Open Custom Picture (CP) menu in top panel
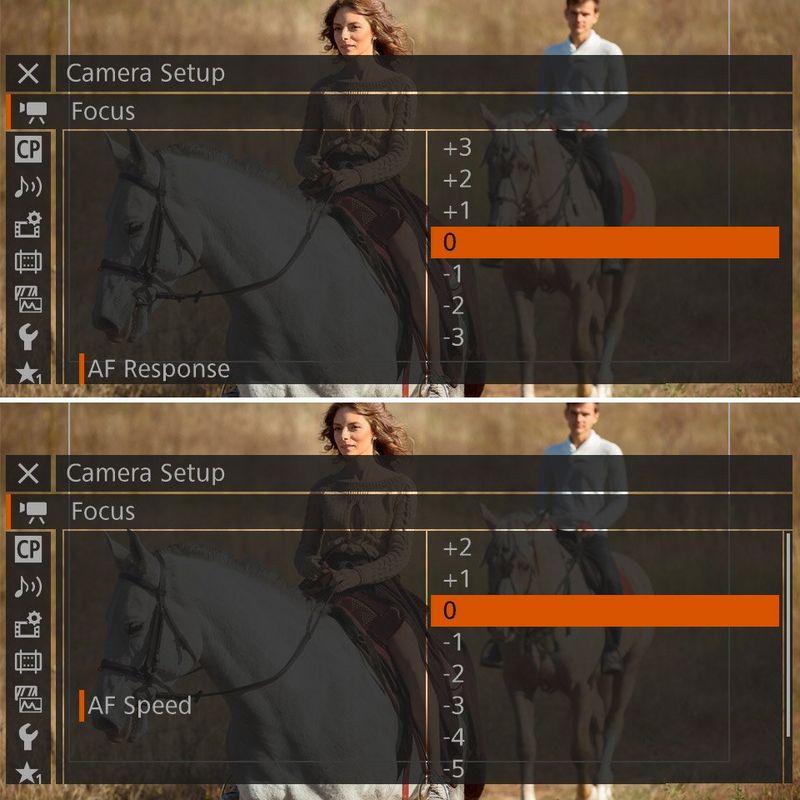 pos(28,149)
